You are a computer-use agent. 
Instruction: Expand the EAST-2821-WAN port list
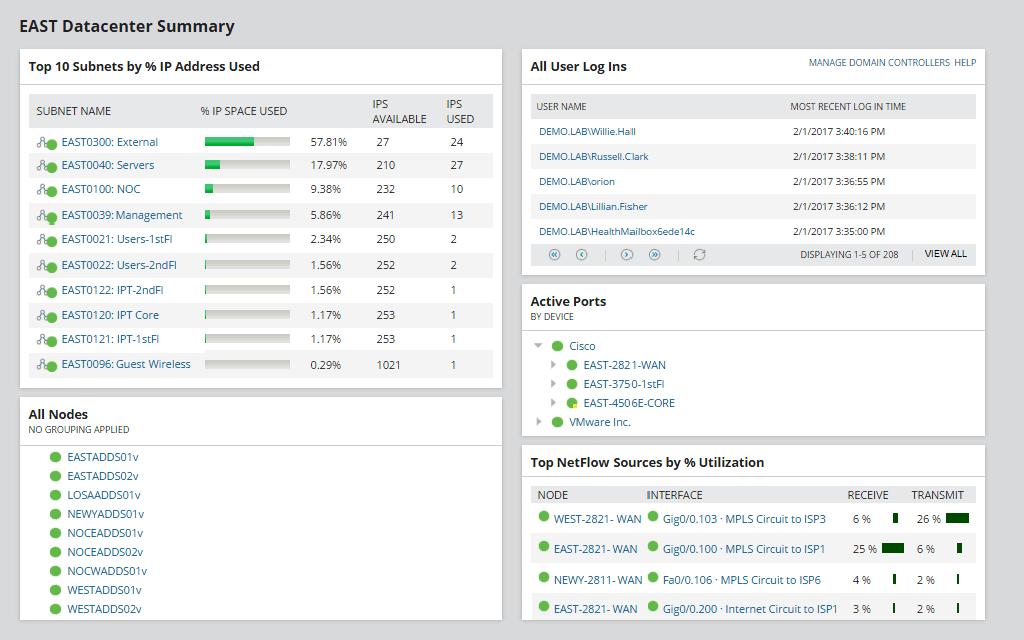(553, 365)
